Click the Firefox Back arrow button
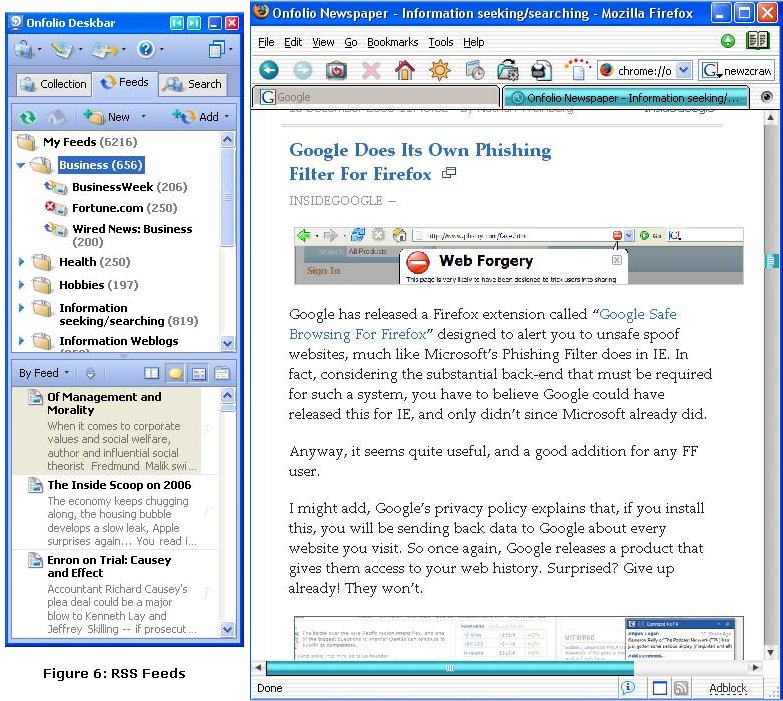 point(269,70)
